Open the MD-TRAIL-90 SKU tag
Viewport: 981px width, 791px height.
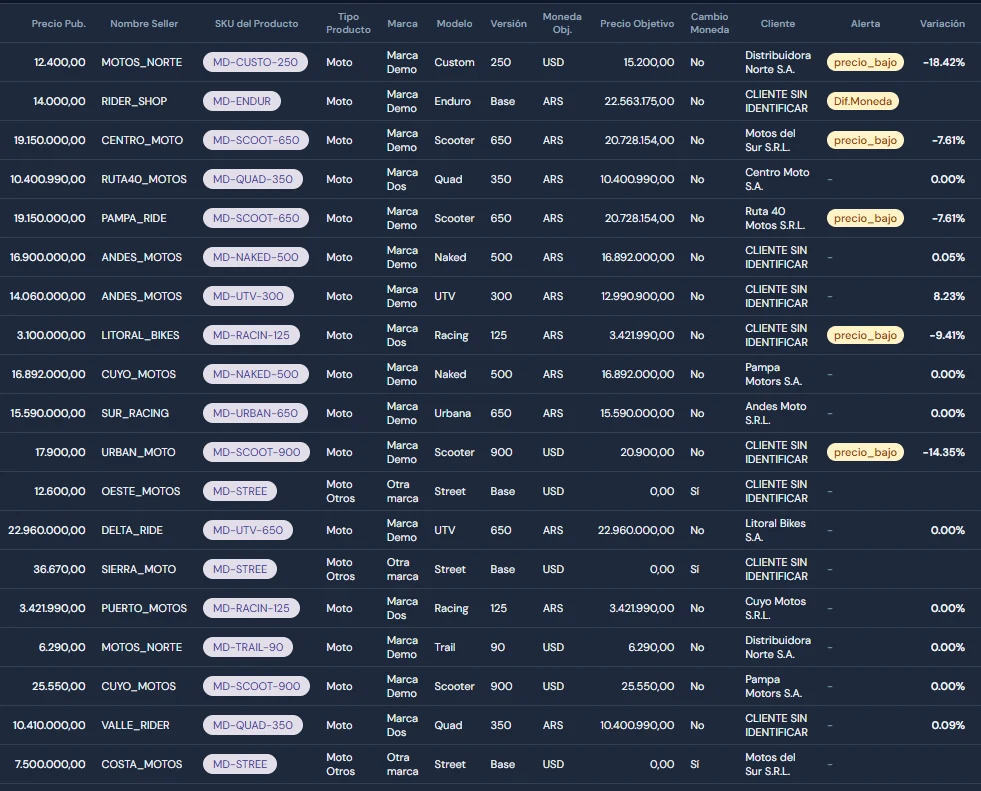coord(248,647)
